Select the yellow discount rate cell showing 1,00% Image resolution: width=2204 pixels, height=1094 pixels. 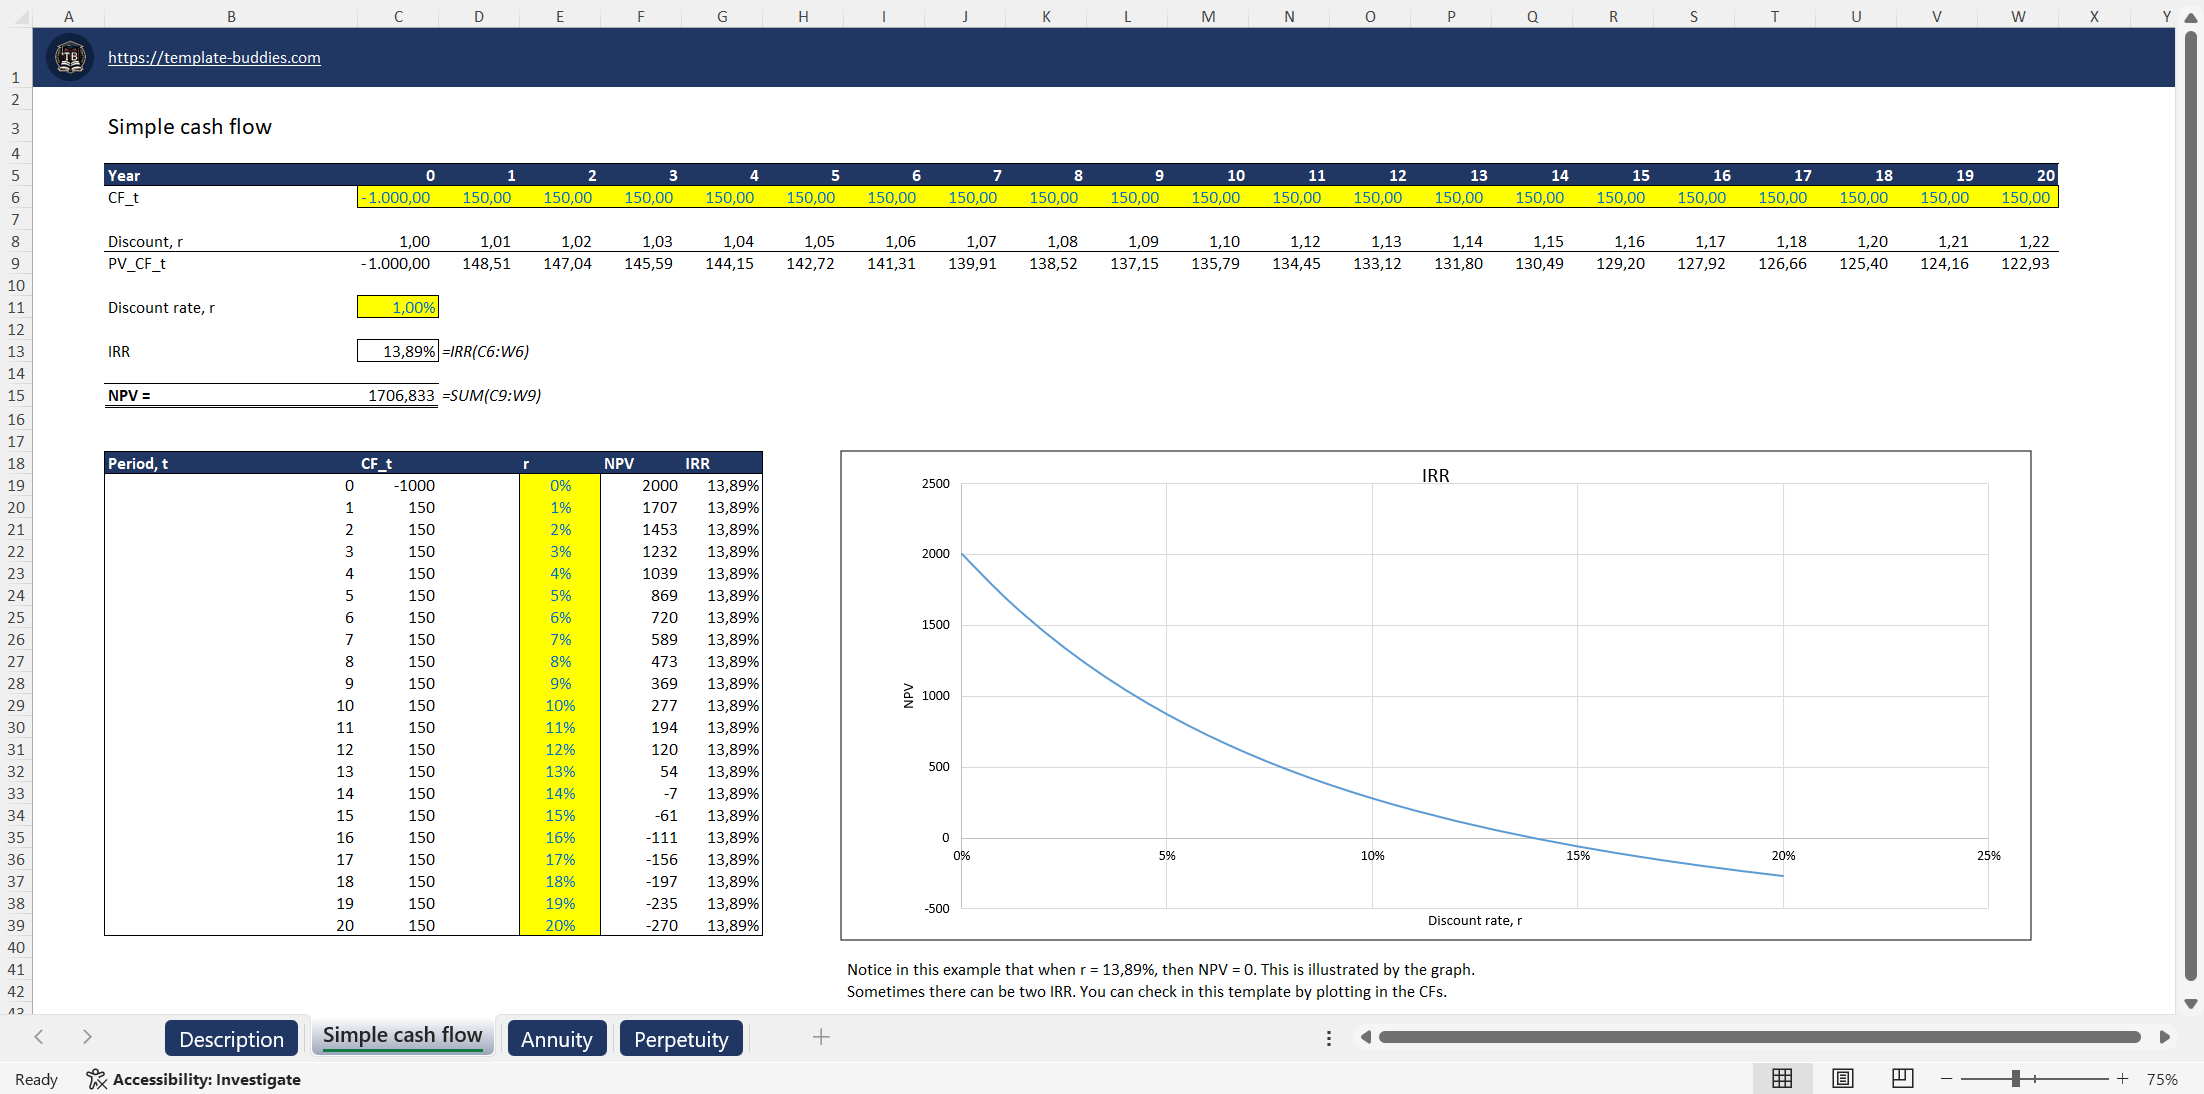coord(398,307)
